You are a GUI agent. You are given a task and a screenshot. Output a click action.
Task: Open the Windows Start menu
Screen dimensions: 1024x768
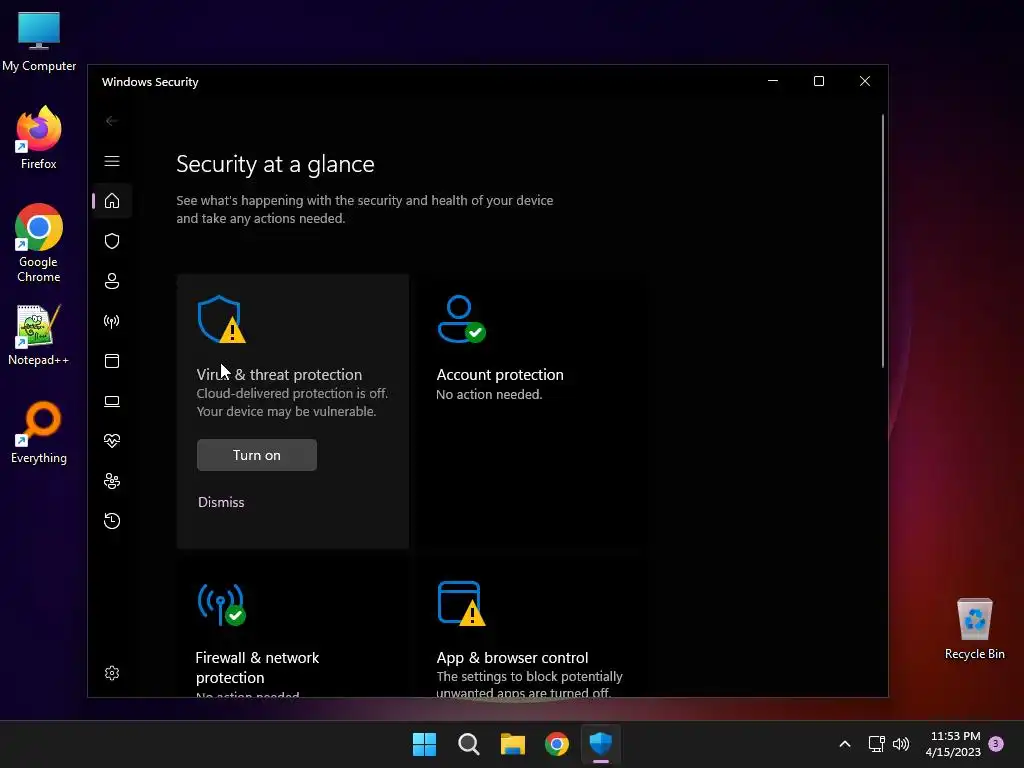[424, 744]
